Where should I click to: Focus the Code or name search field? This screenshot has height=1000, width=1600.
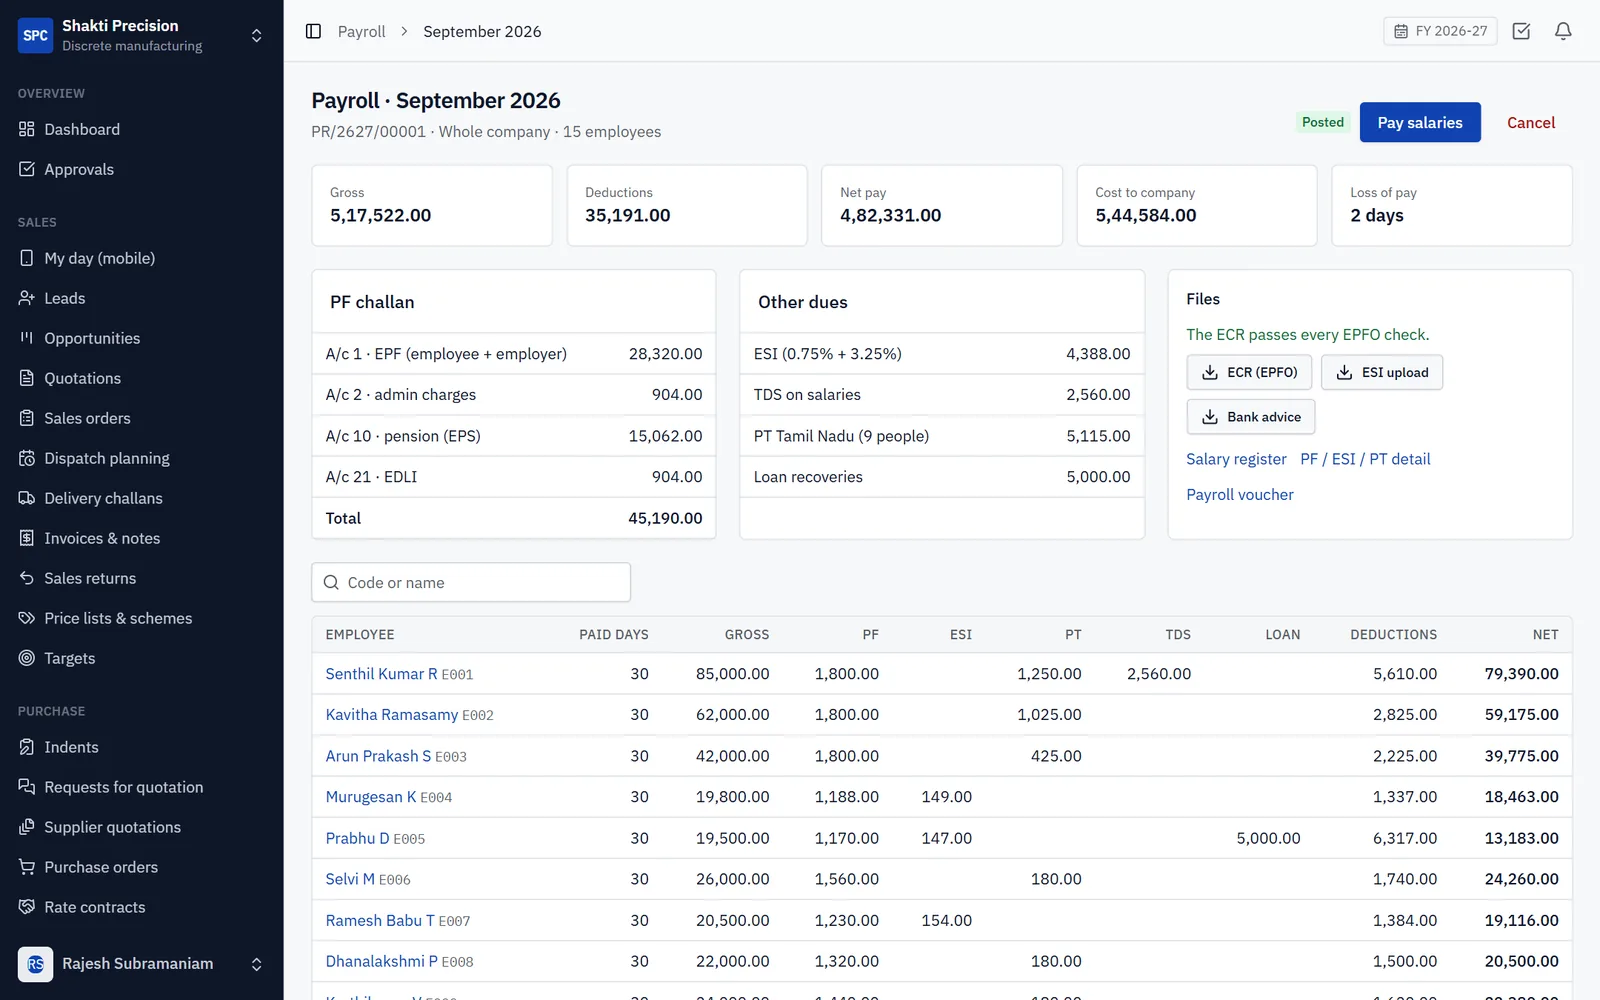click(471, 582)
